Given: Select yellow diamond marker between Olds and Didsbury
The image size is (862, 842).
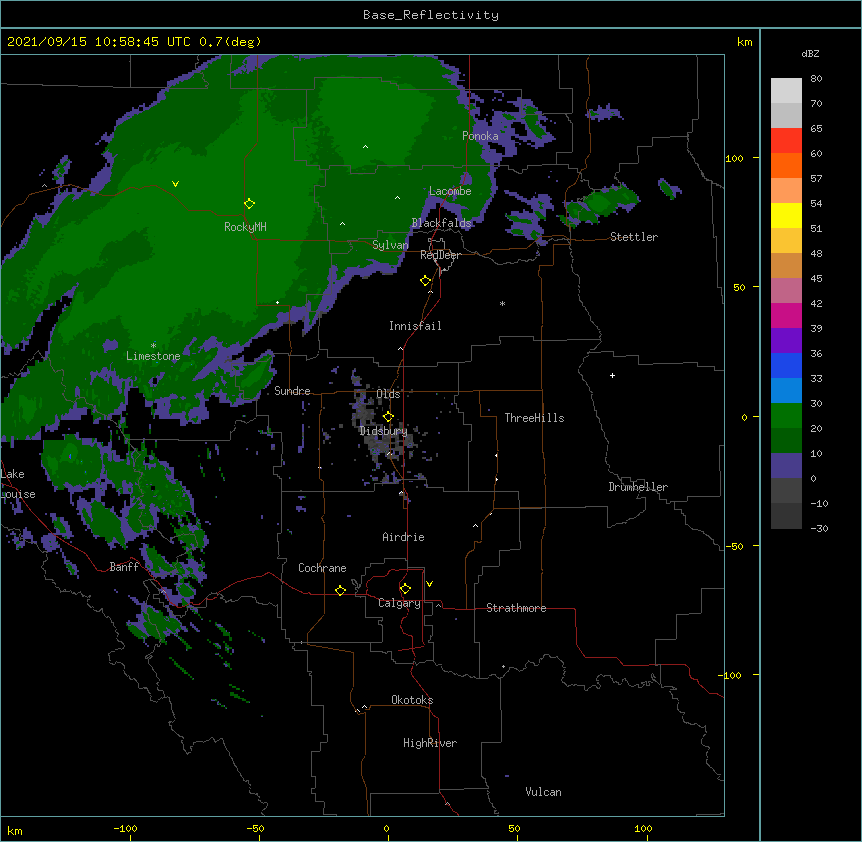Looking at the screenshot, I should (x=388, y=417).
